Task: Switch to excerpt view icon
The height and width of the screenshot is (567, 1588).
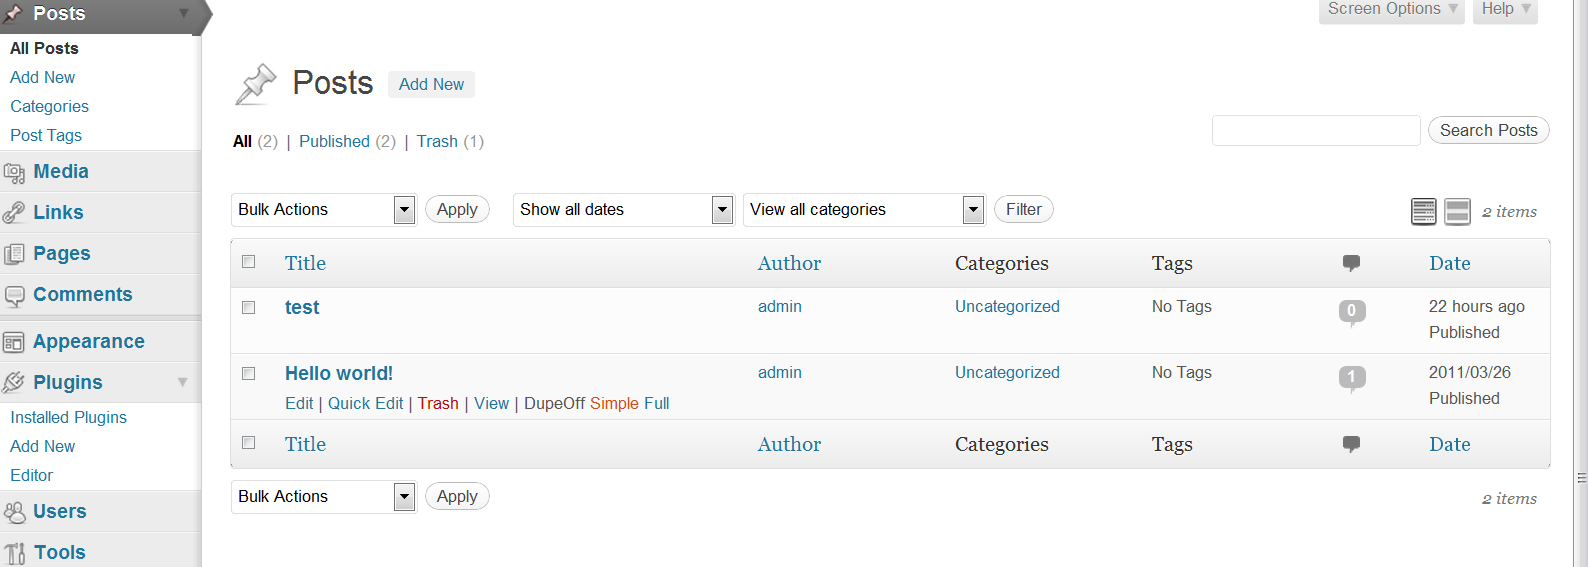Action: (x=1458, y=211)
